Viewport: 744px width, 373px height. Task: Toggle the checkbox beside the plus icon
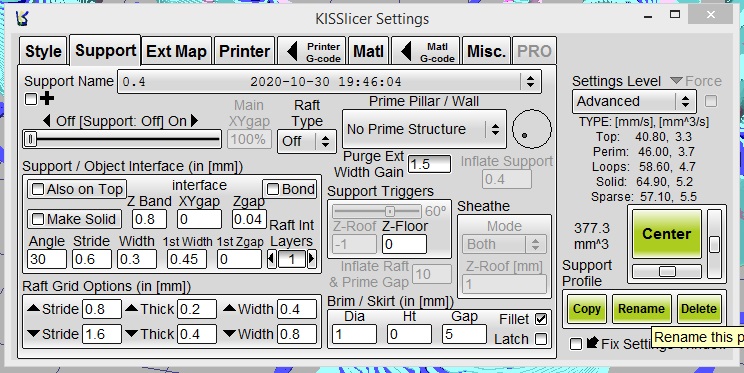31,99
